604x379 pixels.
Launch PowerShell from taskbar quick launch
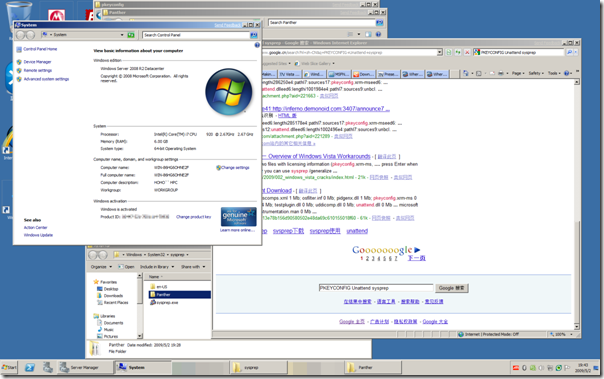[30, 367]
